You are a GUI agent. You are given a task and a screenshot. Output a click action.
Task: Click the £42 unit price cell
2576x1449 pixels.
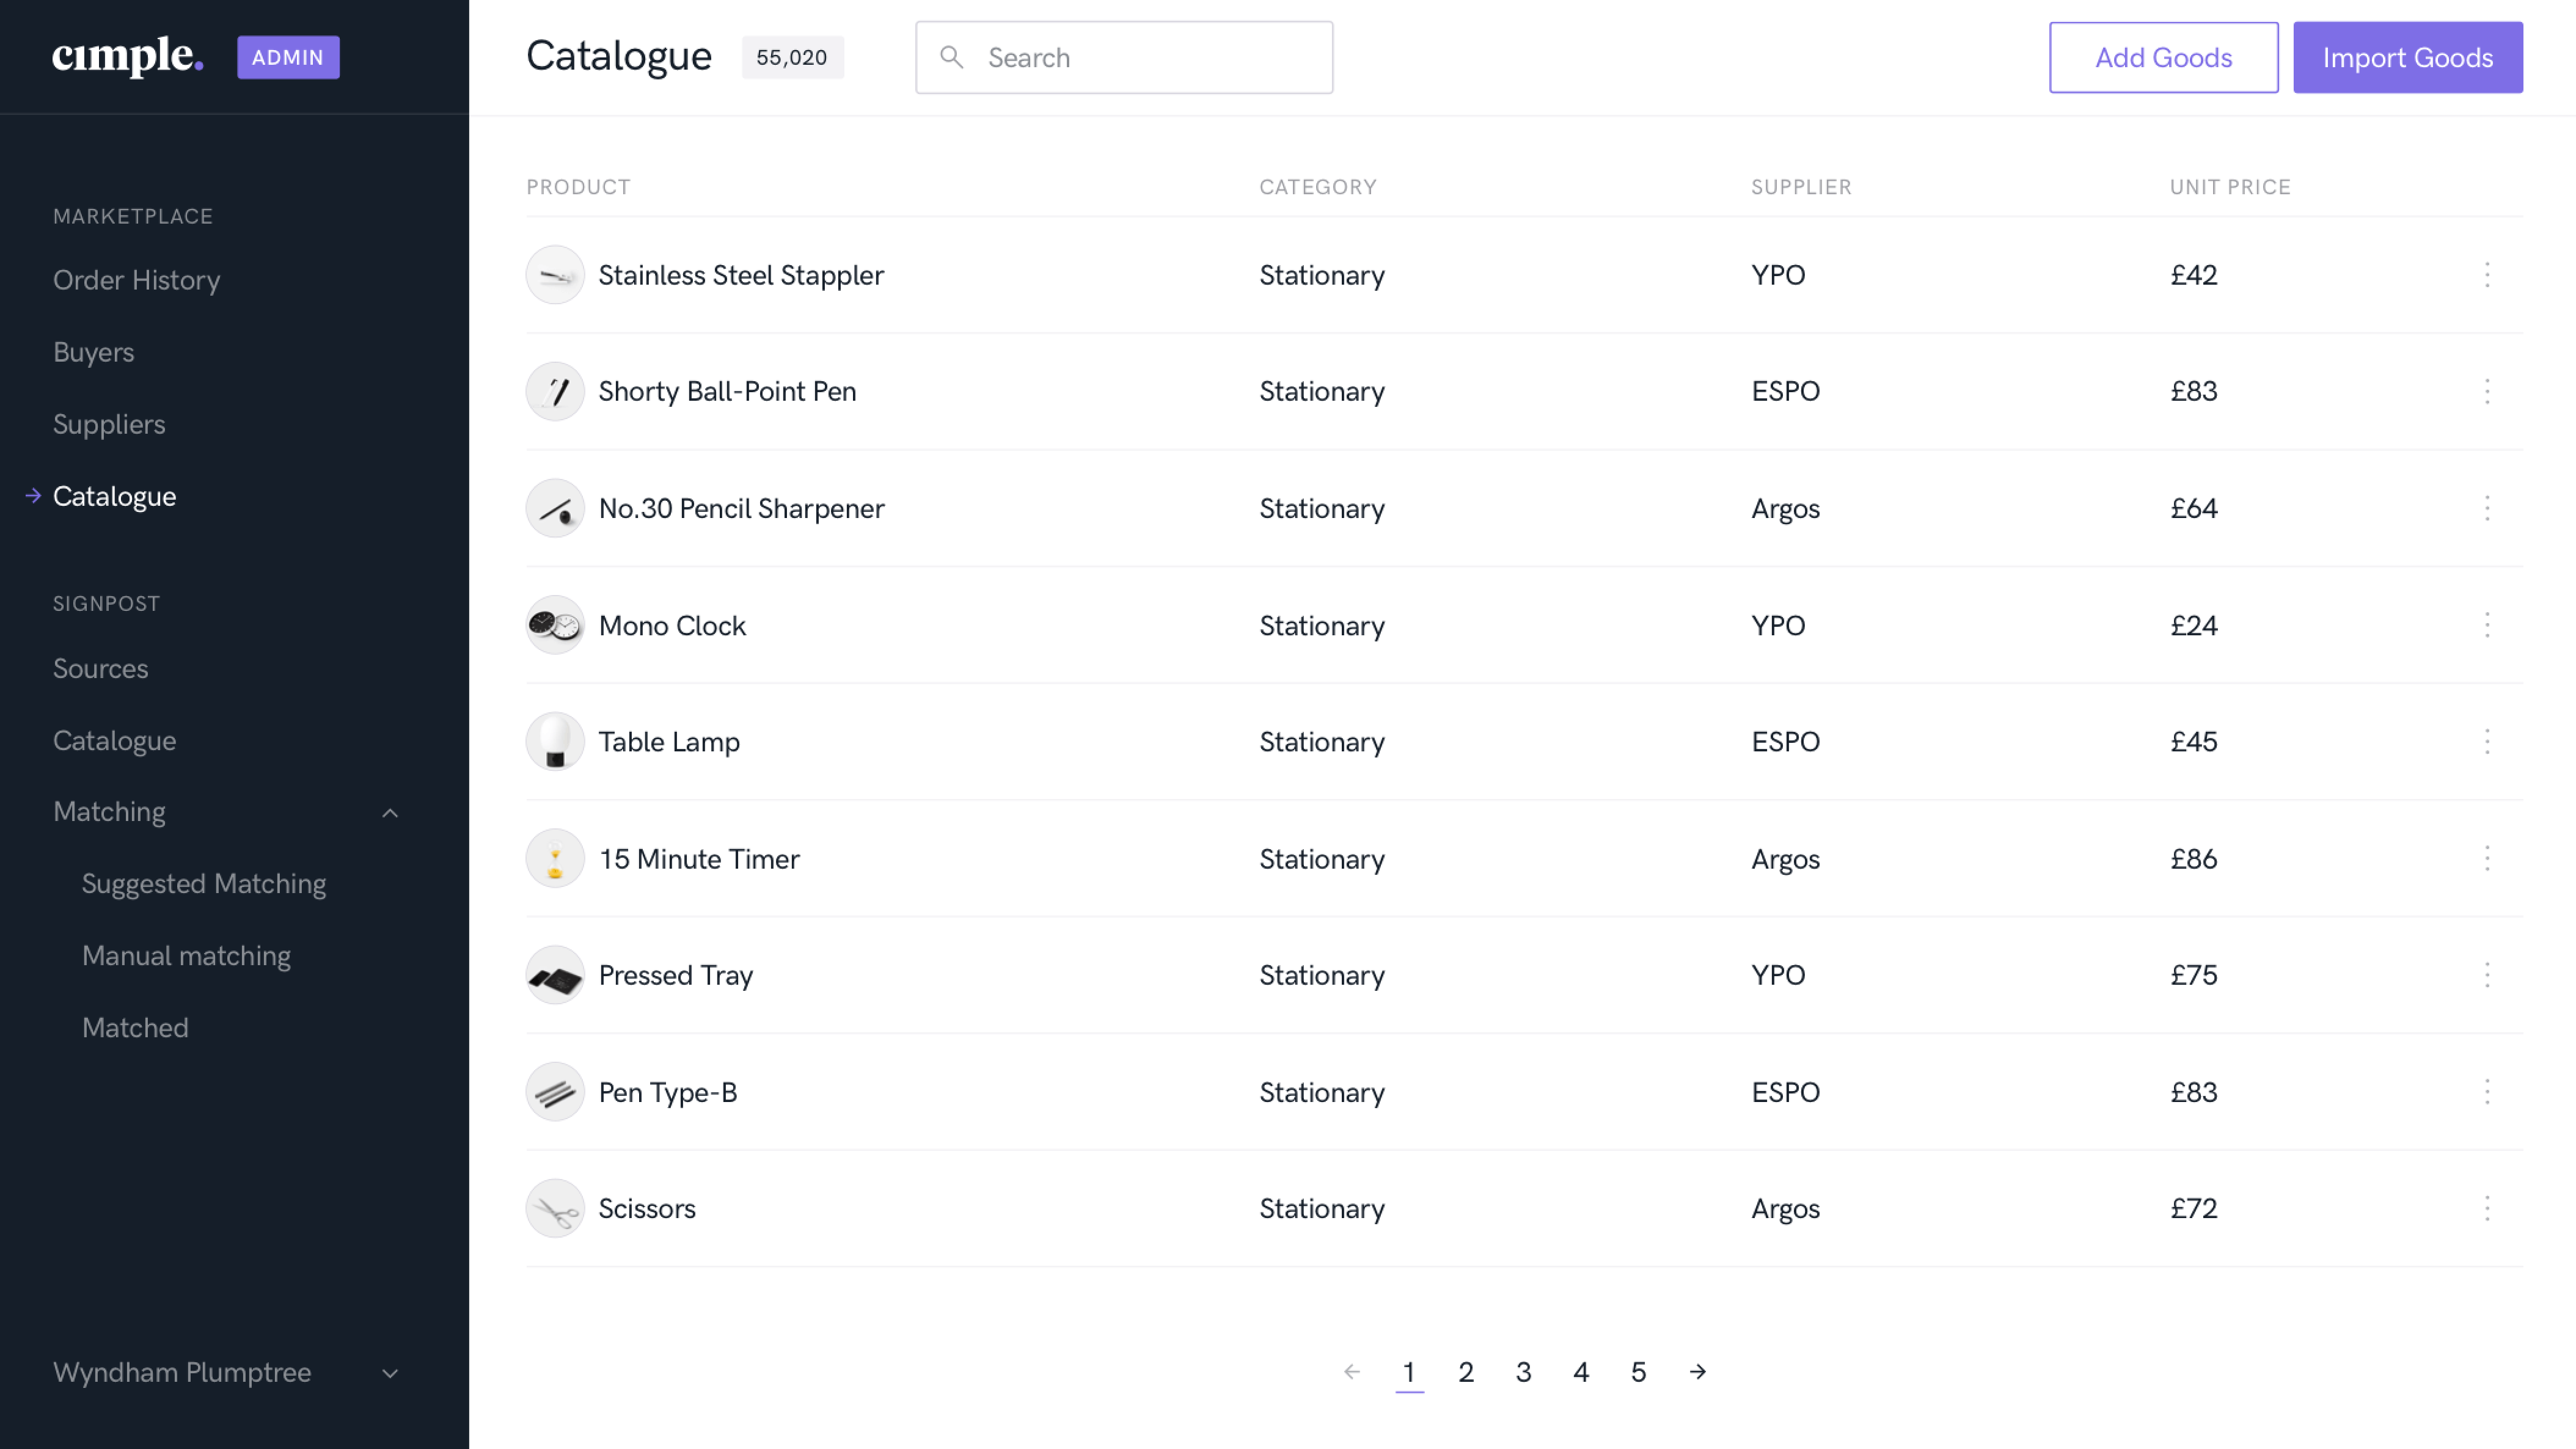pos(2193,275)
